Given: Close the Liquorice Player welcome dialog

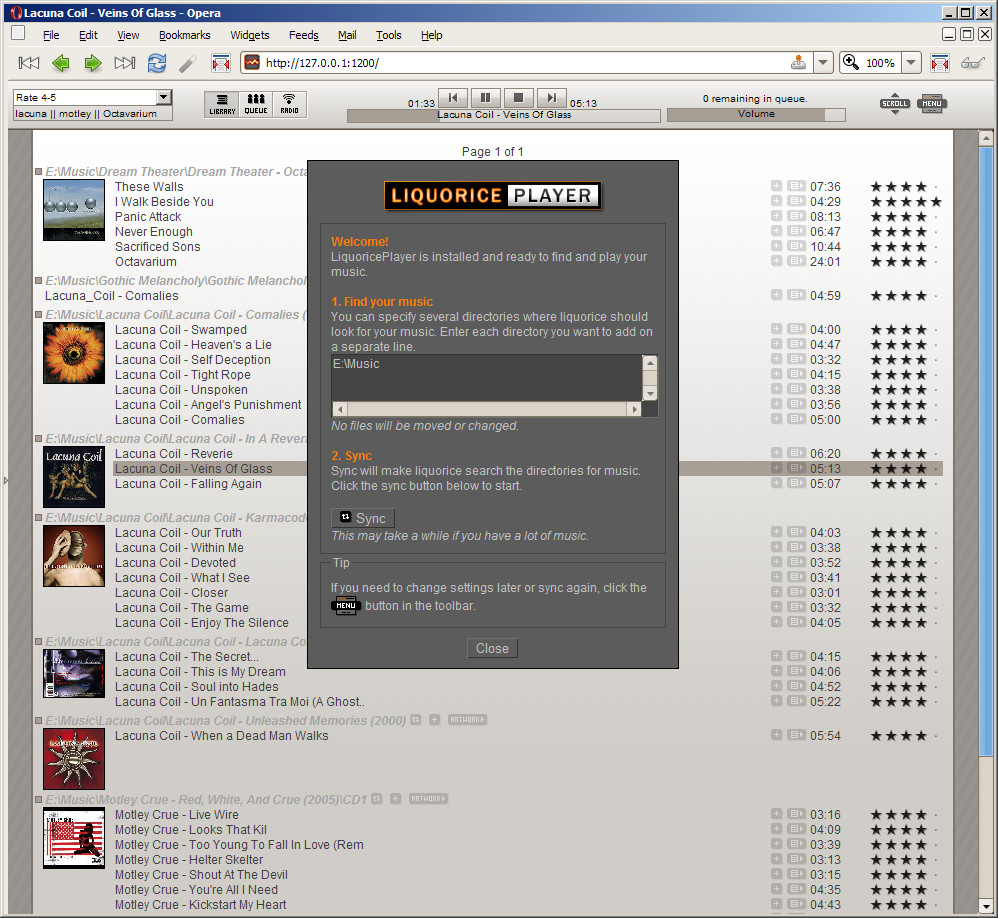Looking at the screenshot, I should [x=493, y=648].
